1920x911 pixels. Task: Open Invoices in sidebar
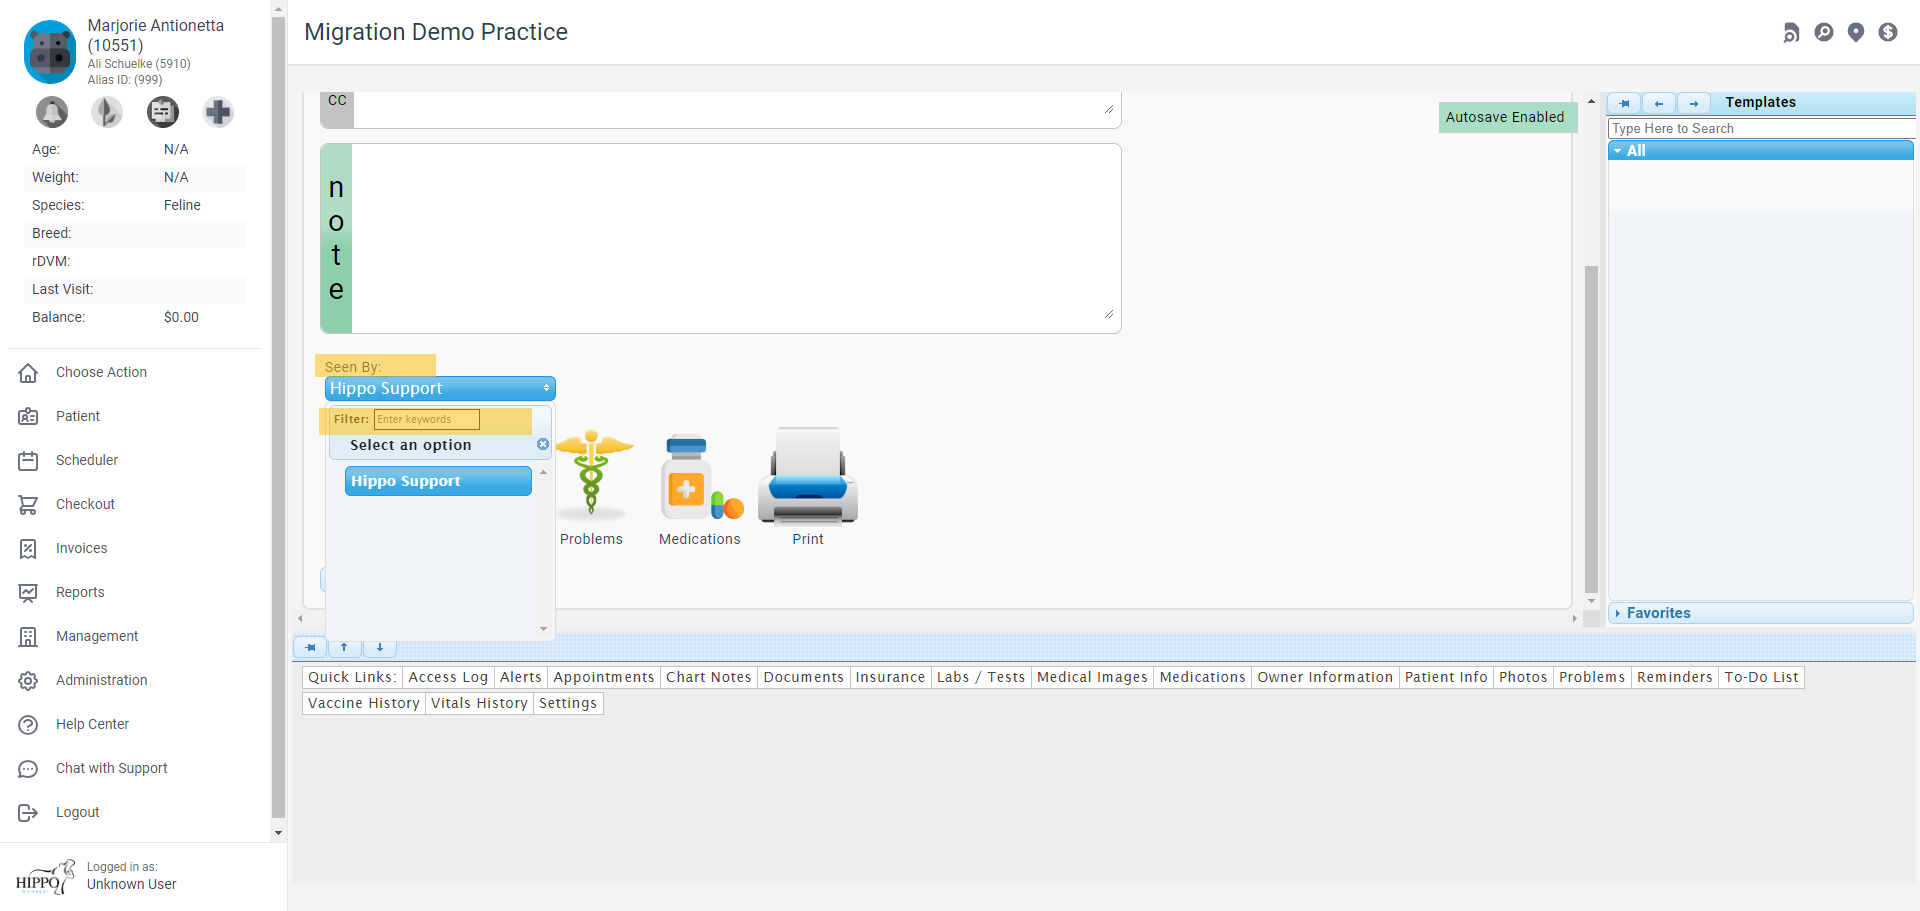pos(81,548)
